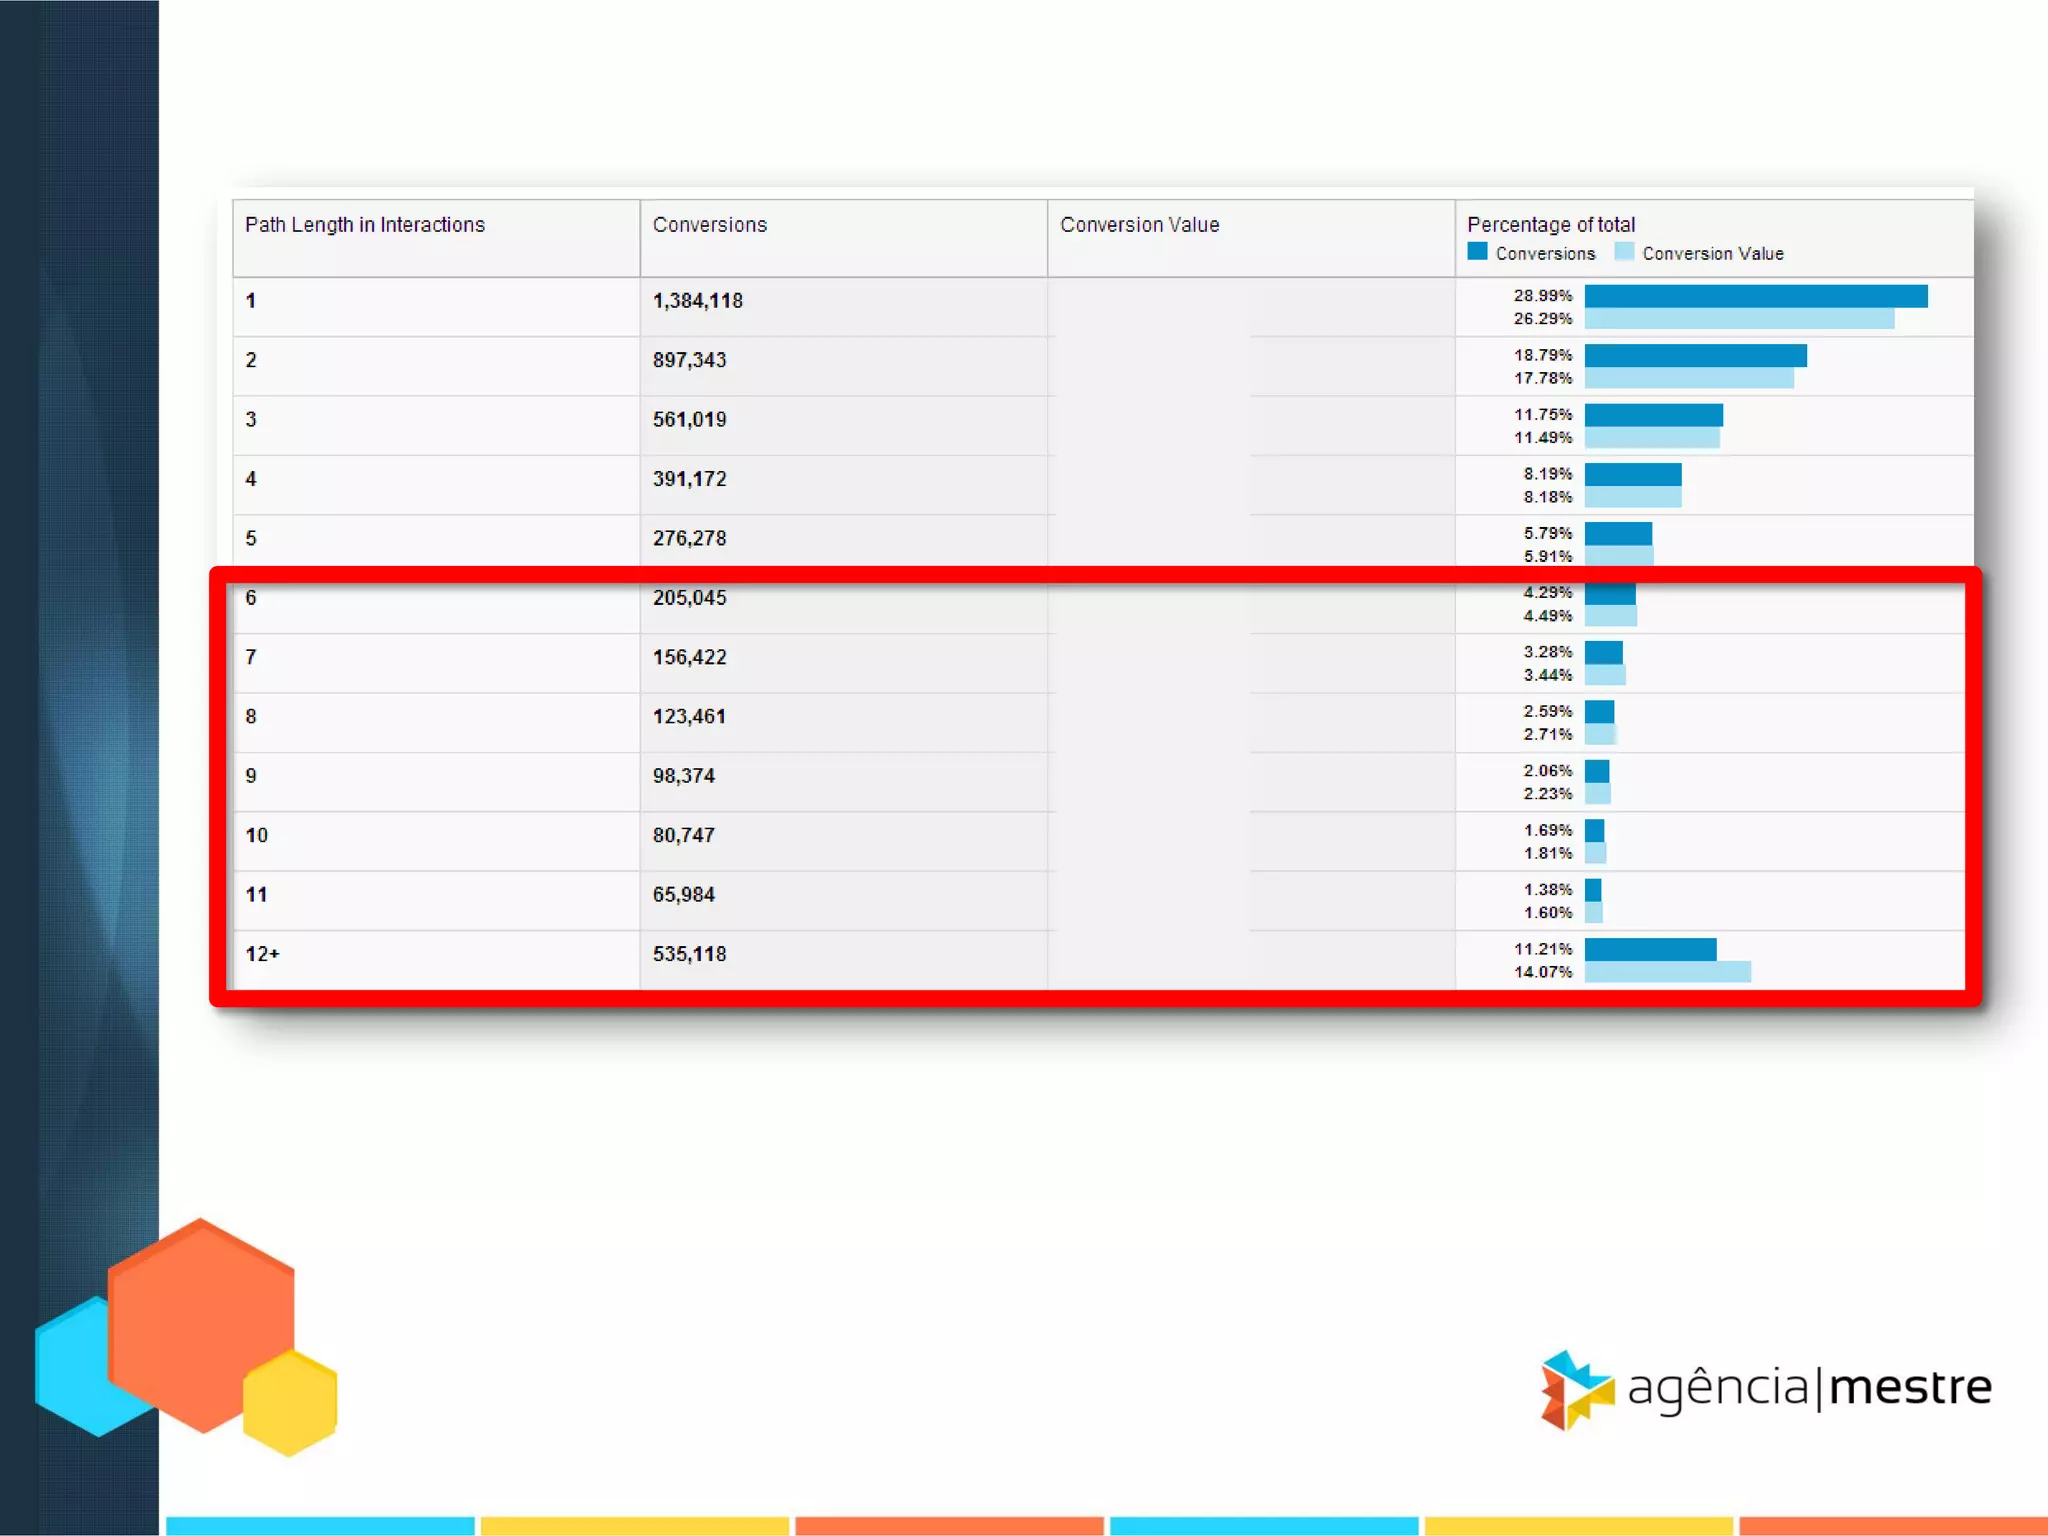
Task: Click the Percentage of total header
Action: pyautogui.click(x=1550, y=224)
